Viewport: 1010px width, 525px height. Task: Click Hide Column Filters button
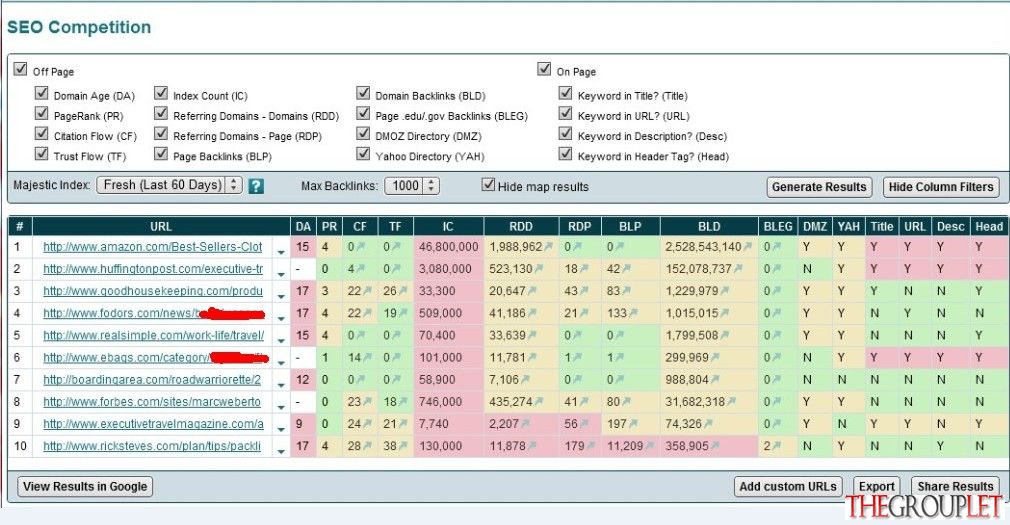click(x=941, y=187)
